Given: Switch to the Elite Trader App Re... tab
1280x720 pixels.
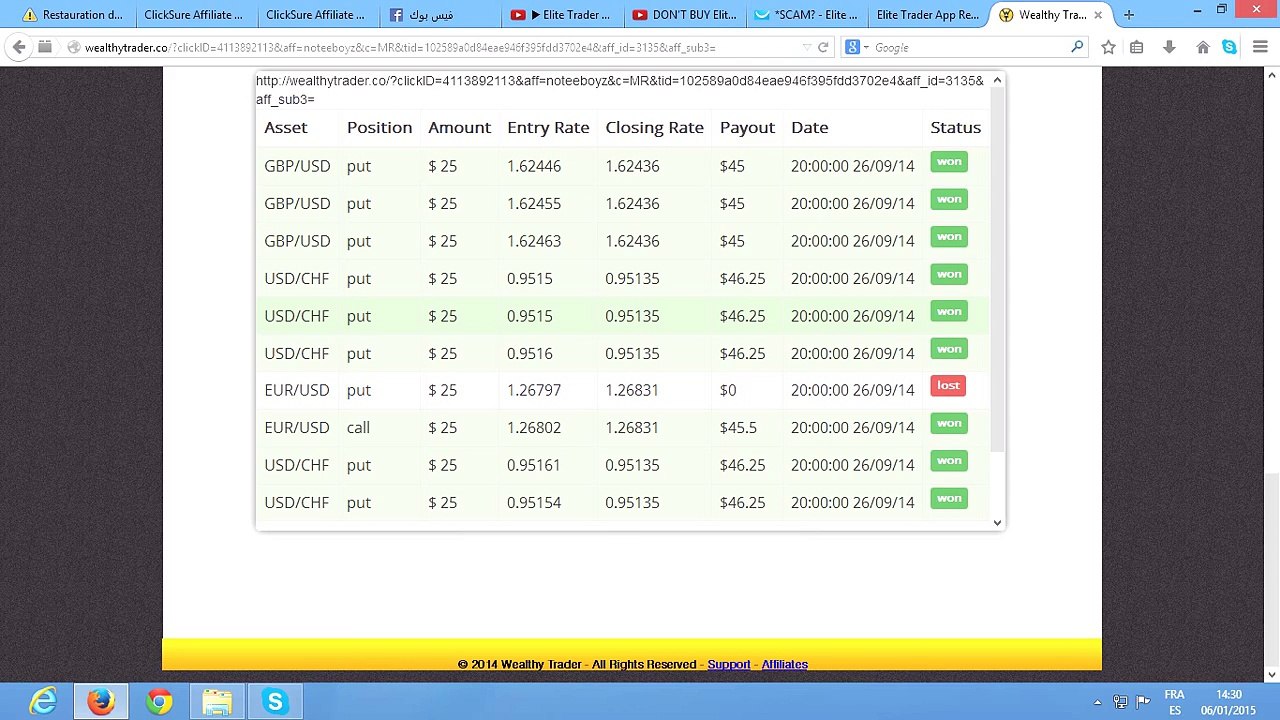Looking at the screenshot, I should click(x=927, y=15).
